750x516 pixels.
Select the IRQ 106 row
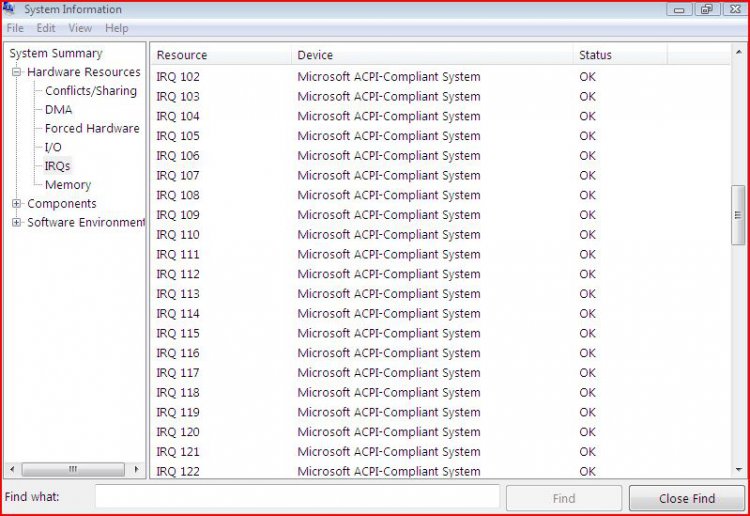click(x=441, y=156)
